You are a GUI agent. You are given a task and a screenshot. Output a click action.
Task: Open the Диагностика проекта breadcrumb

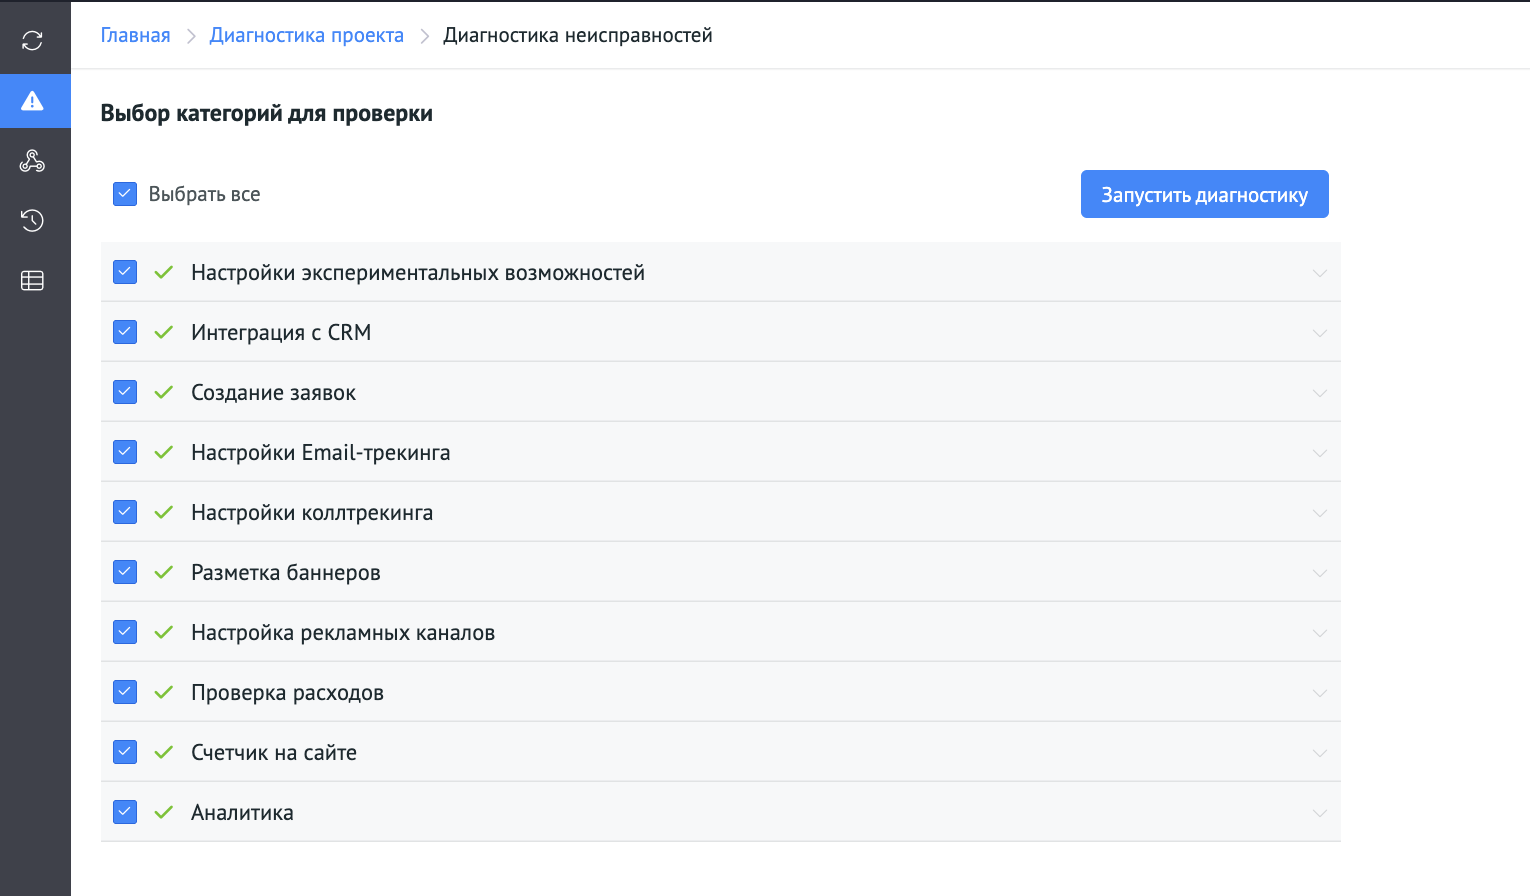click(x=306, y=34)
